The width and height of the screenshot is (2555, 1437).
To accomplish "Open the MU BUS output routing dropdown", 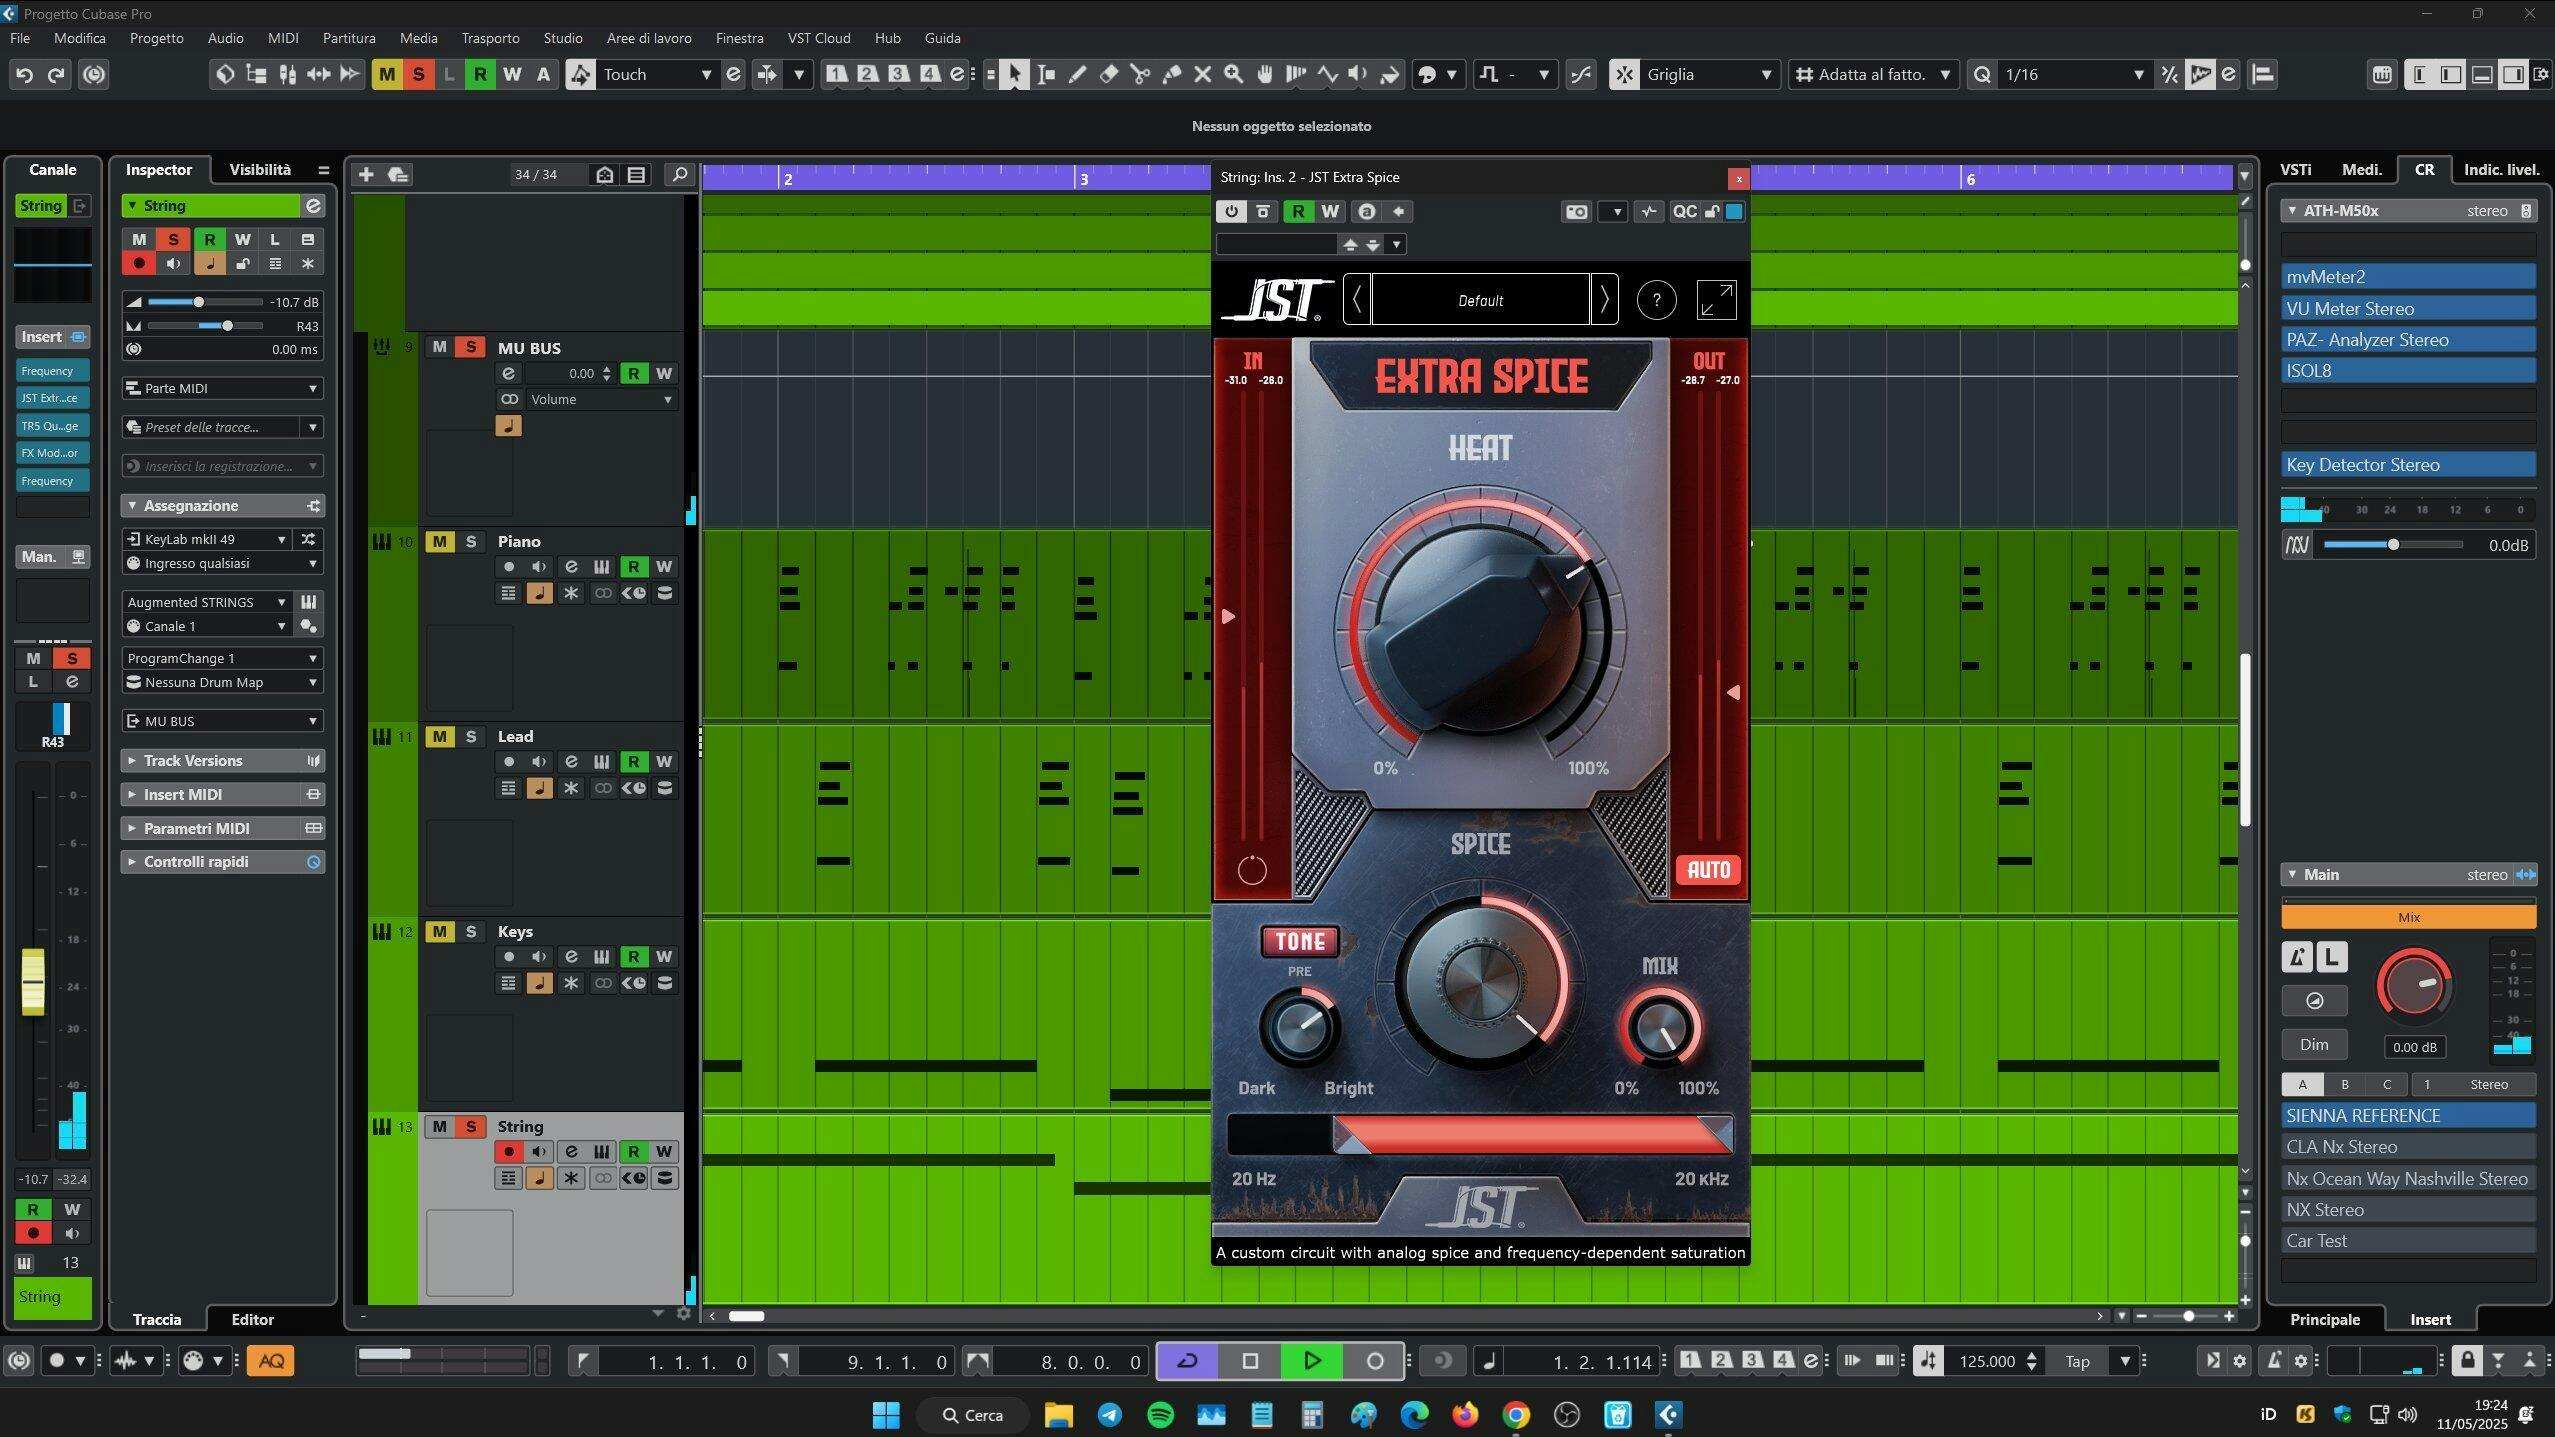I will [222, 720].
